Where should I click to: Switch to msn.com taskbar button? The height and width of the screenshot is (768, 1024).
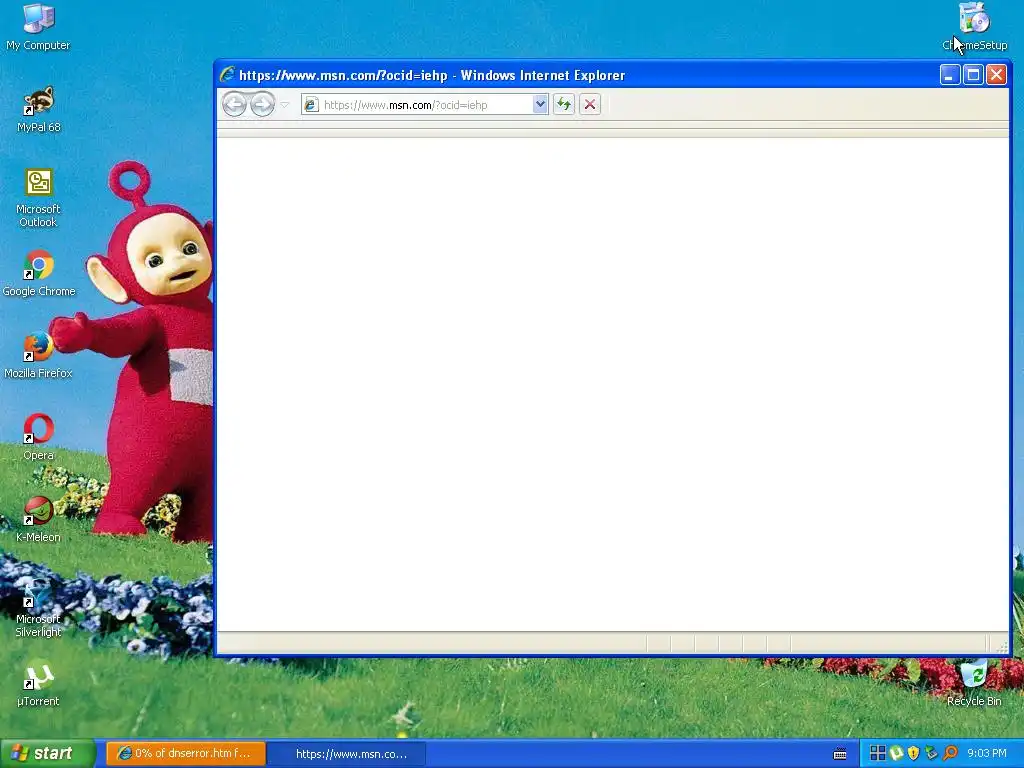tap(347, 754)
